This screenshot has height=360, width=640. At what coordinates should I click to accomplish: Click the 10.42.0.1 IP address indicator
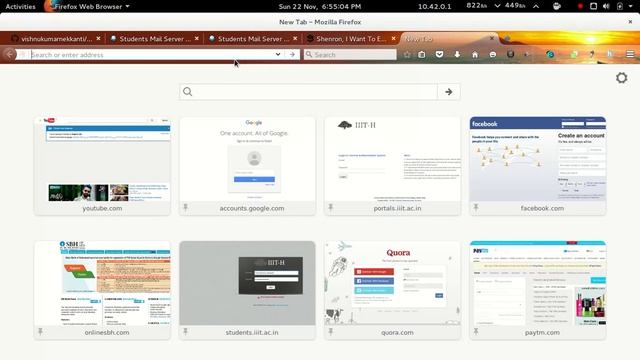tap(434, 7)
